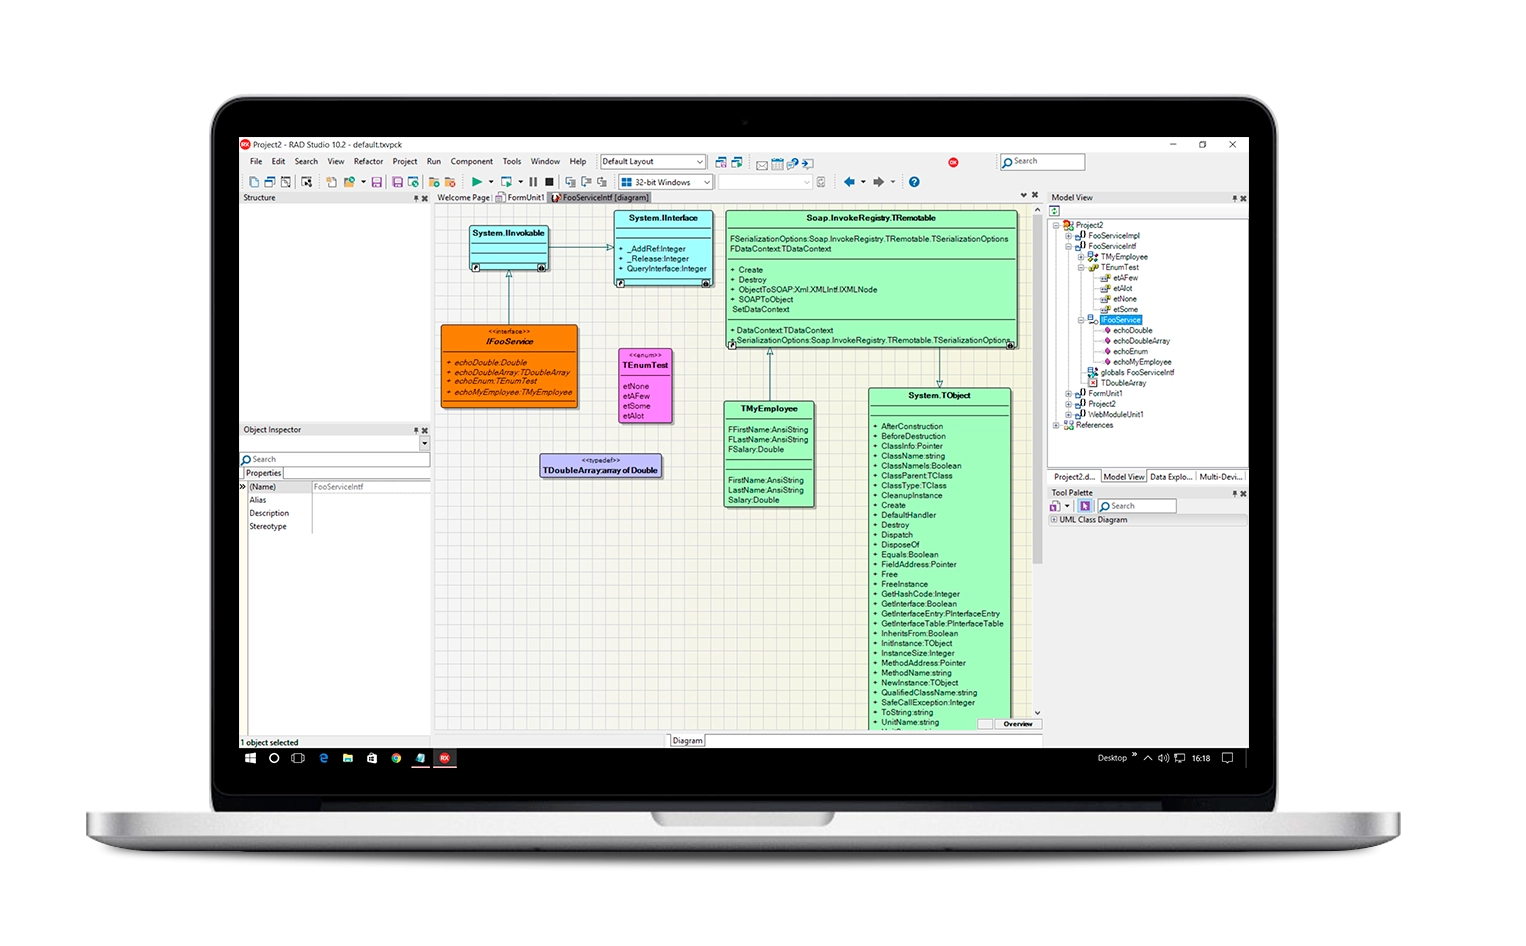Open the Component menu
The image size is (1526, 946).
471,161
